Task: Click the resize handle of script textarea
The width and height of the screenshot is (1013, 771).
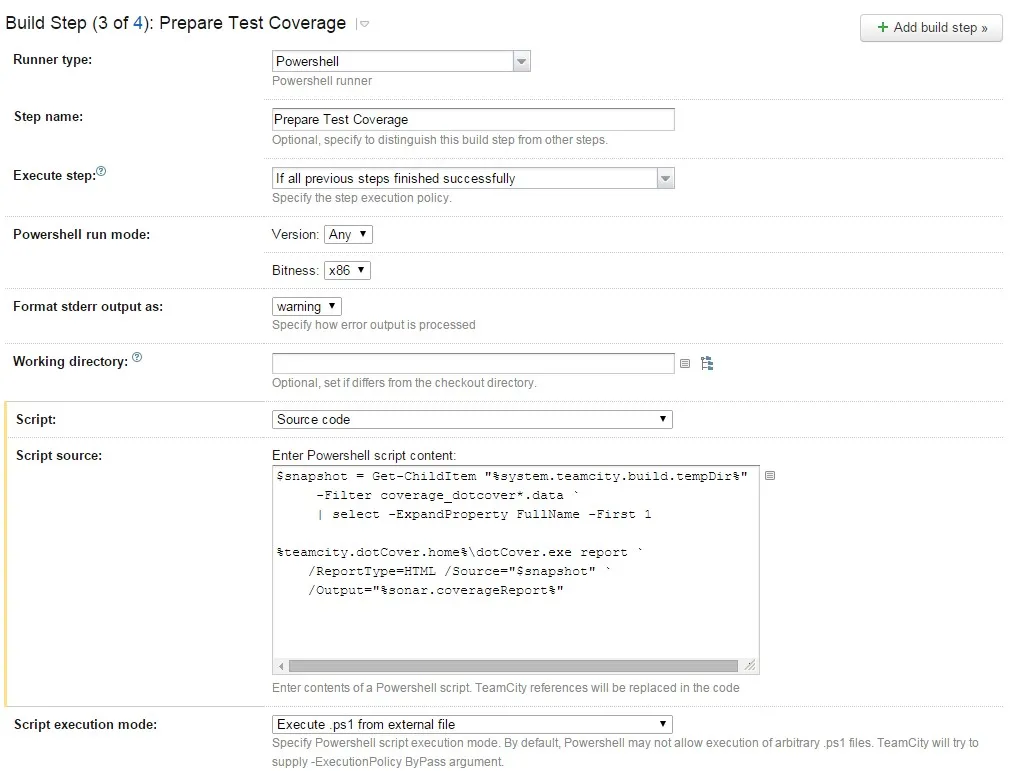Action: (750, 666)
